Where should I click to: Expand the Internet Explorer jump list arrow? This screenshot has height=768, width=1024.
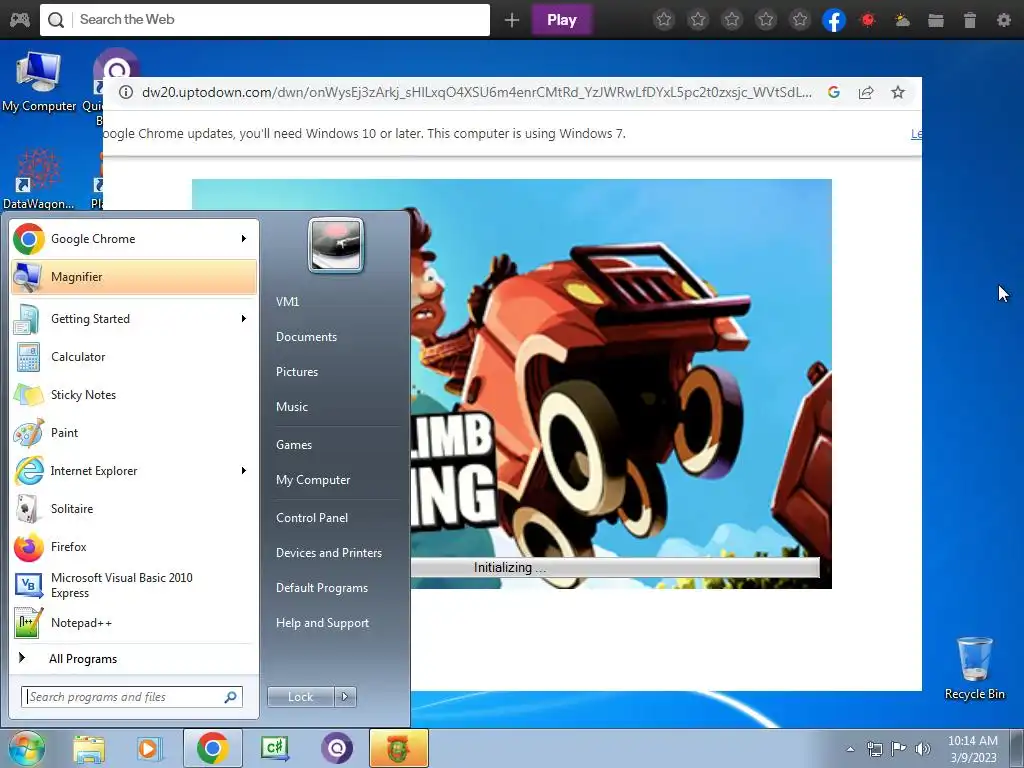[244, 471]
